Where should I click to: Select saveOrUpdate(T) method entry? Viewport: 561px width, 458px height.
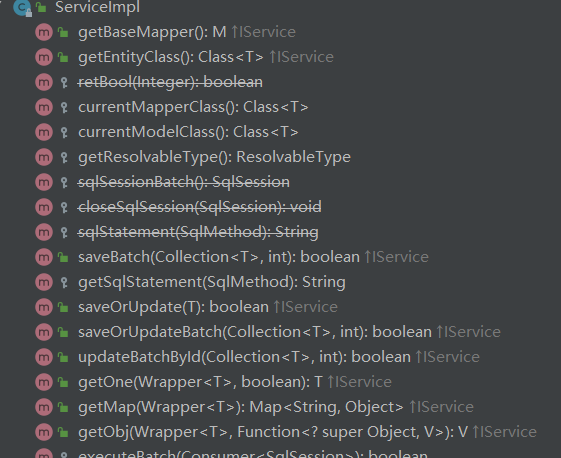[x=174, y=307]
